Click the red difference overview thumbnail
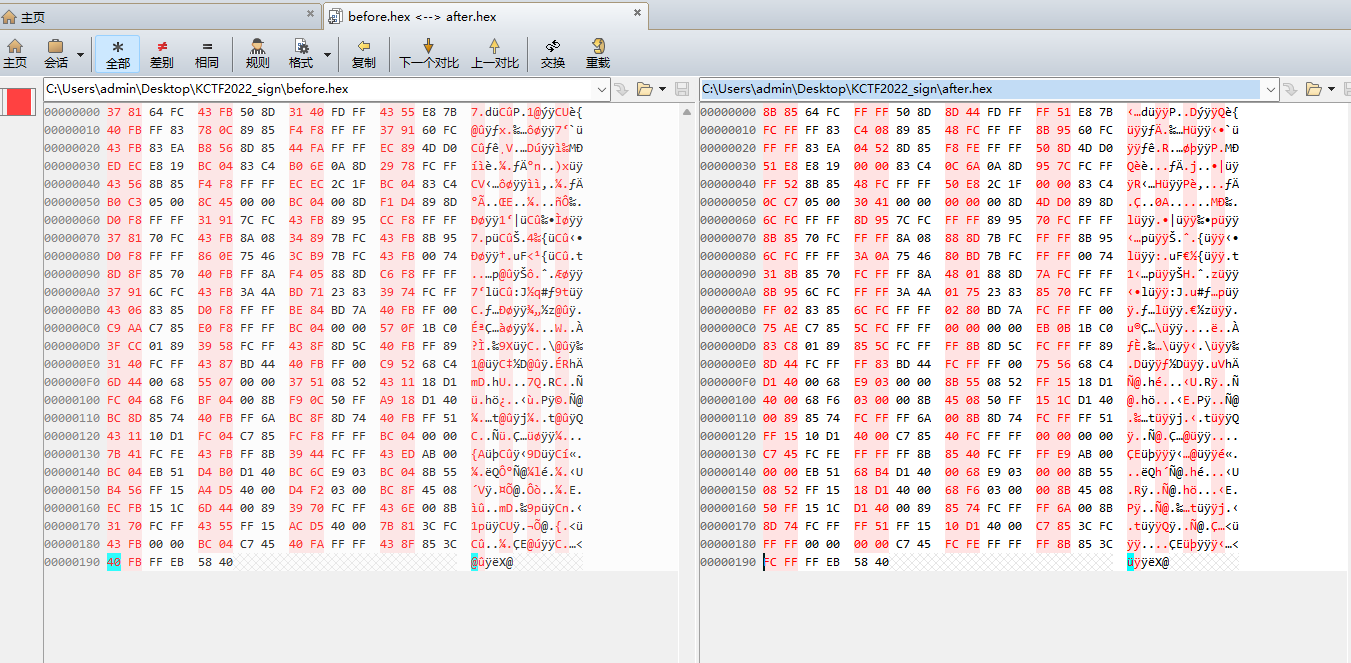 pyautogui.click(x=19, y=101)
